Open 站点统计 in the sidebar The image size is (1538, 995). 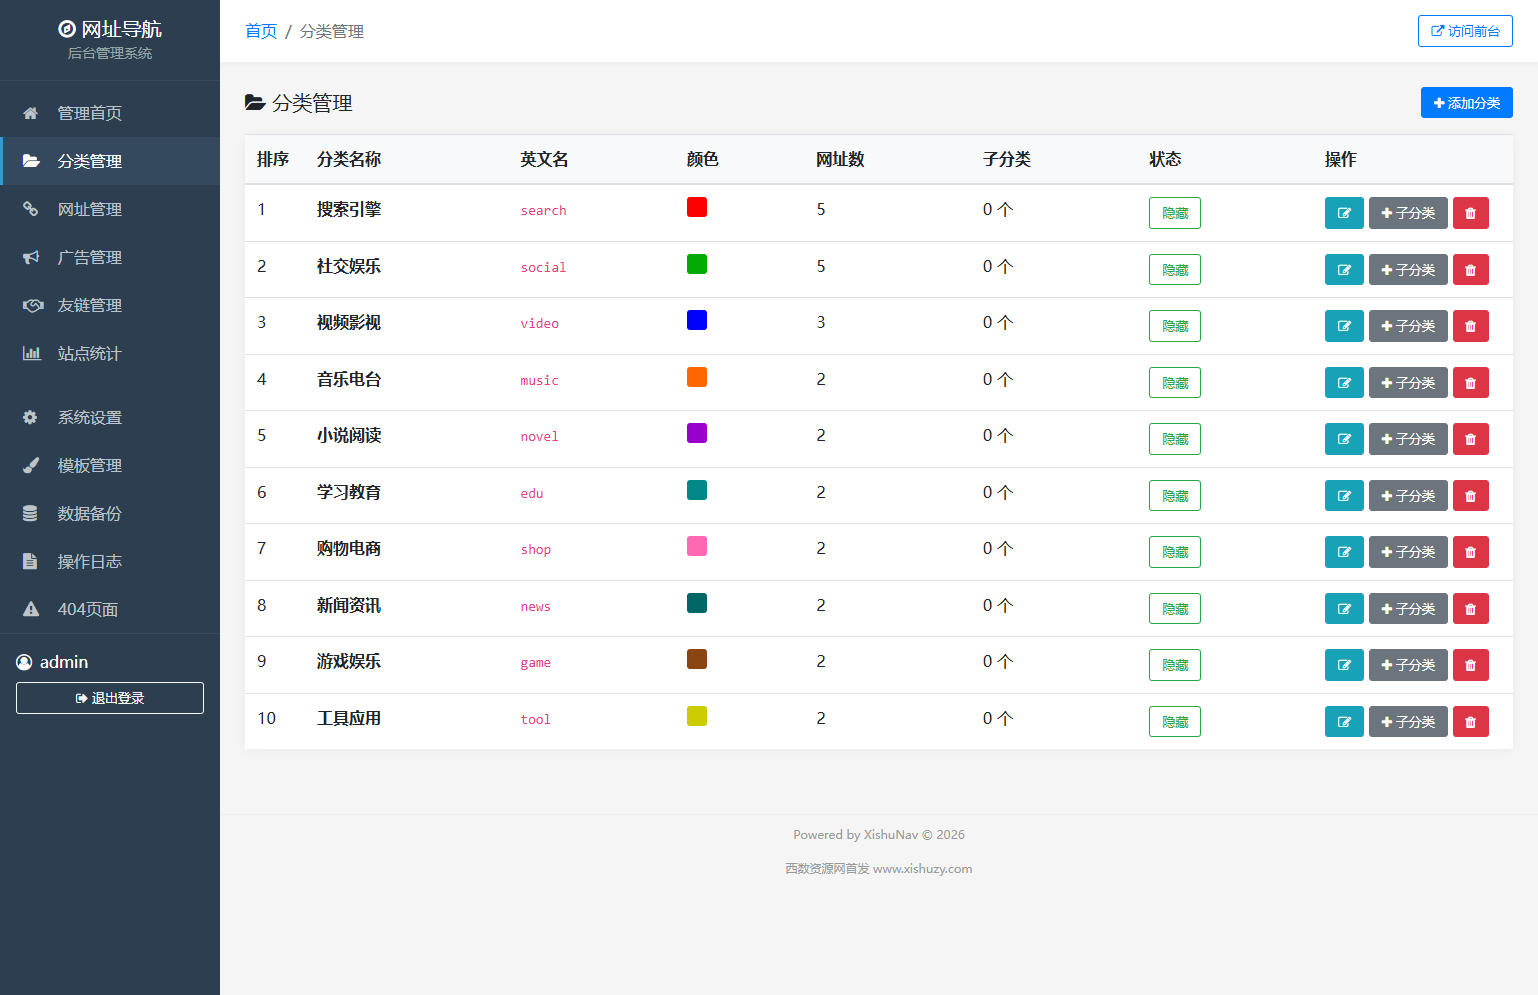(110, 353)
